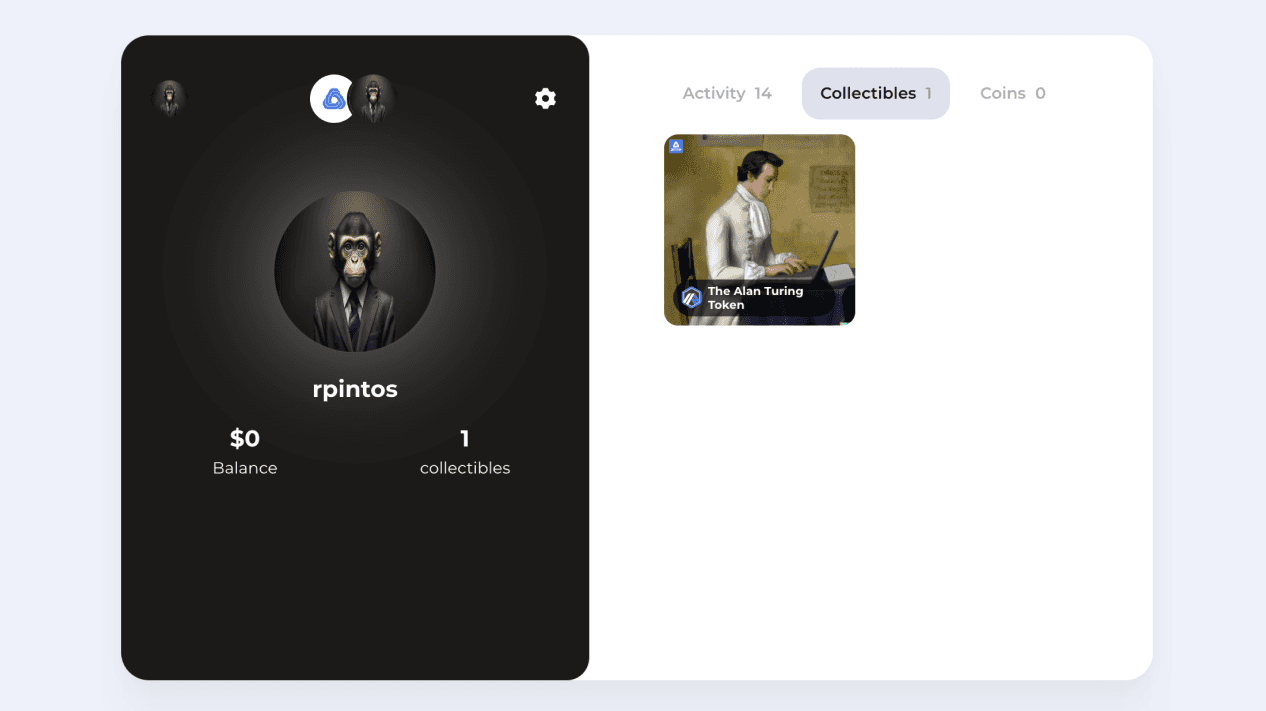
Task: Click the collectibles label under the count
Action: click(x=465, y=468)
